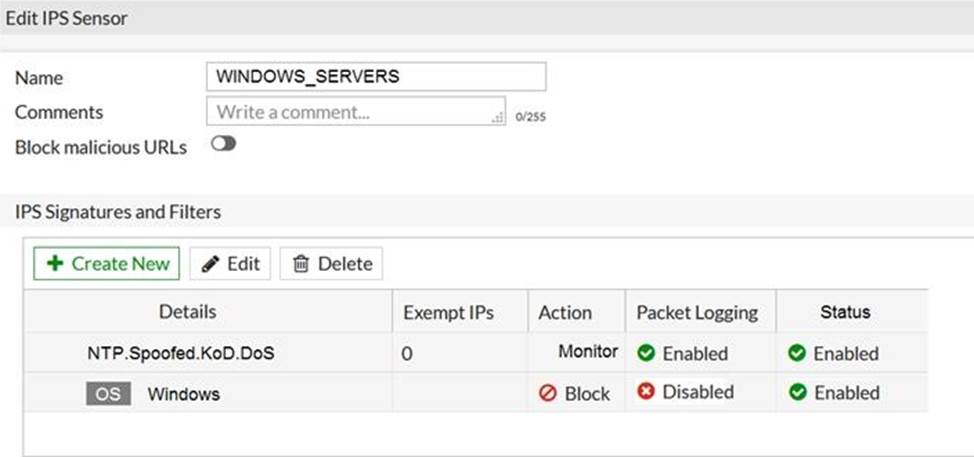Click the Monitor action in NTP row
This screenshot has height=457, width=974.
[x=588, y=352]
